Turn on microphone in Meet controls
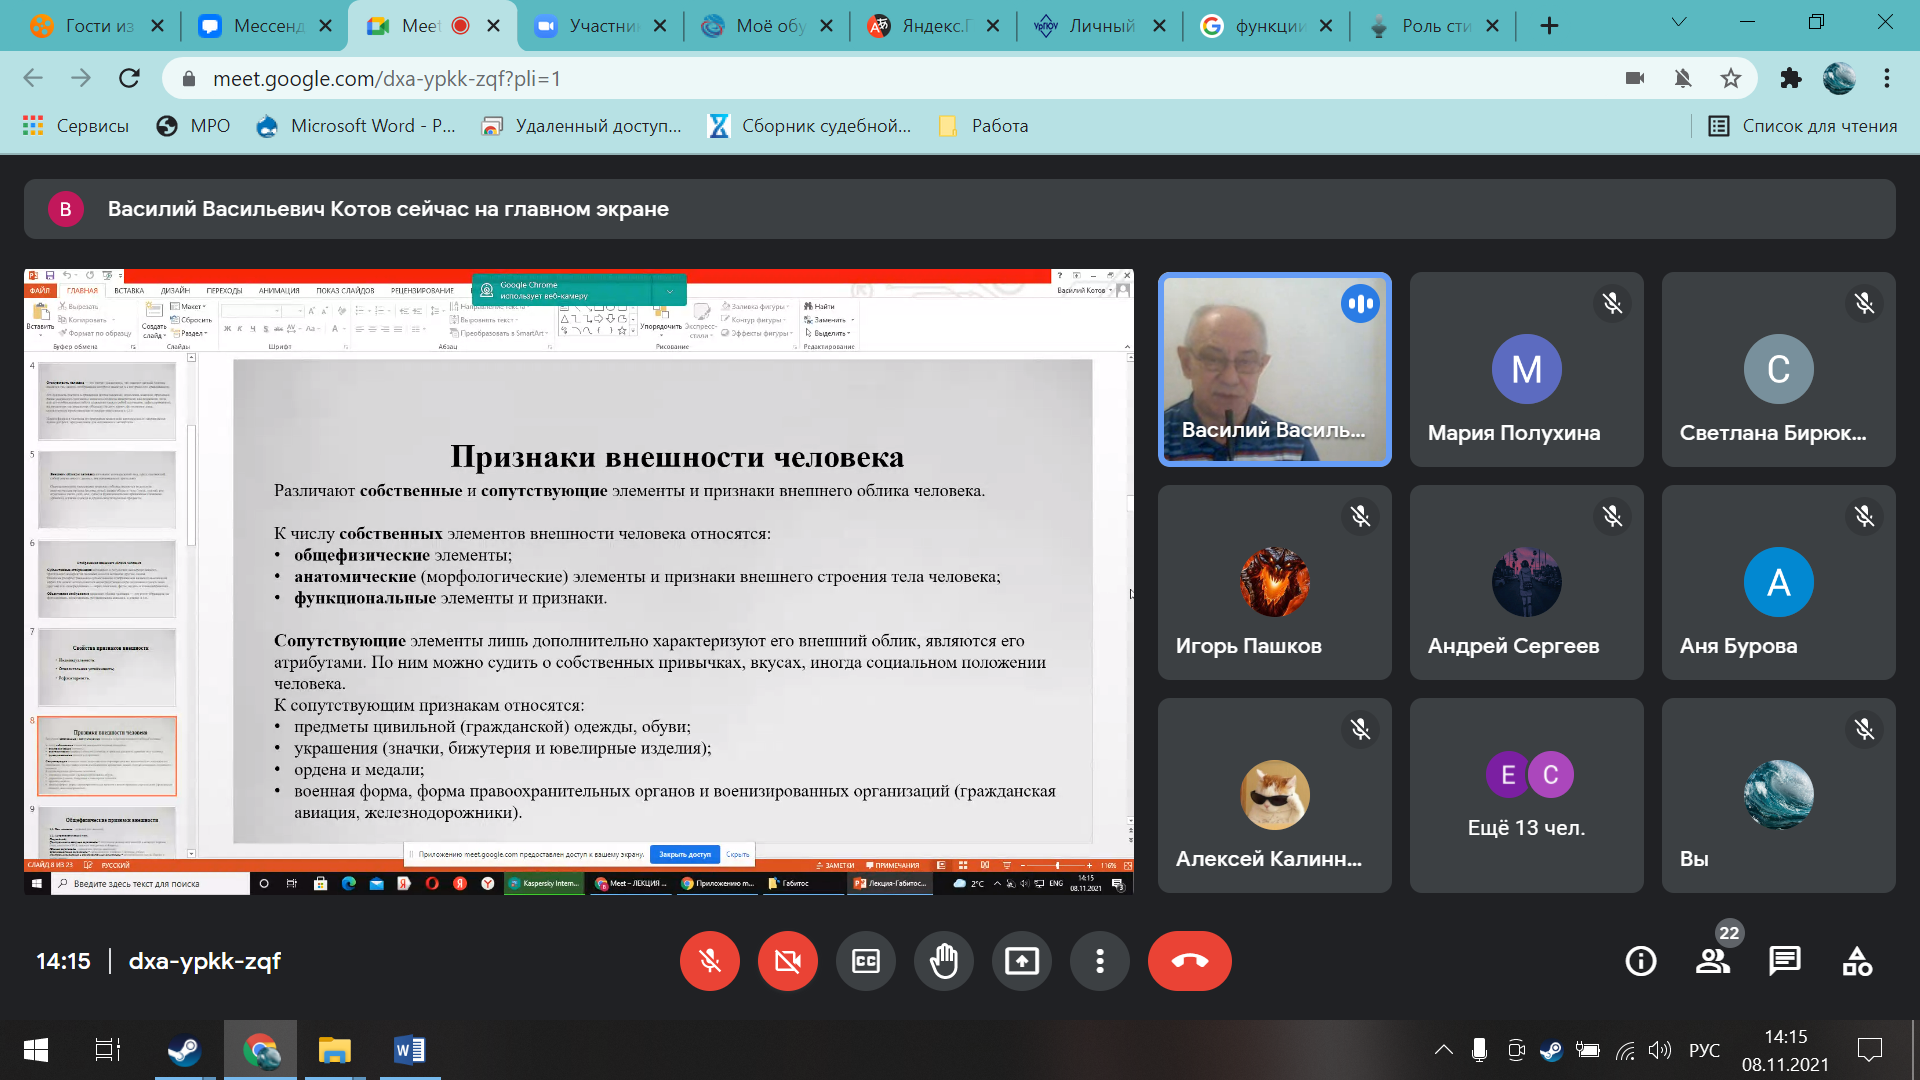 tap(710, 961)
